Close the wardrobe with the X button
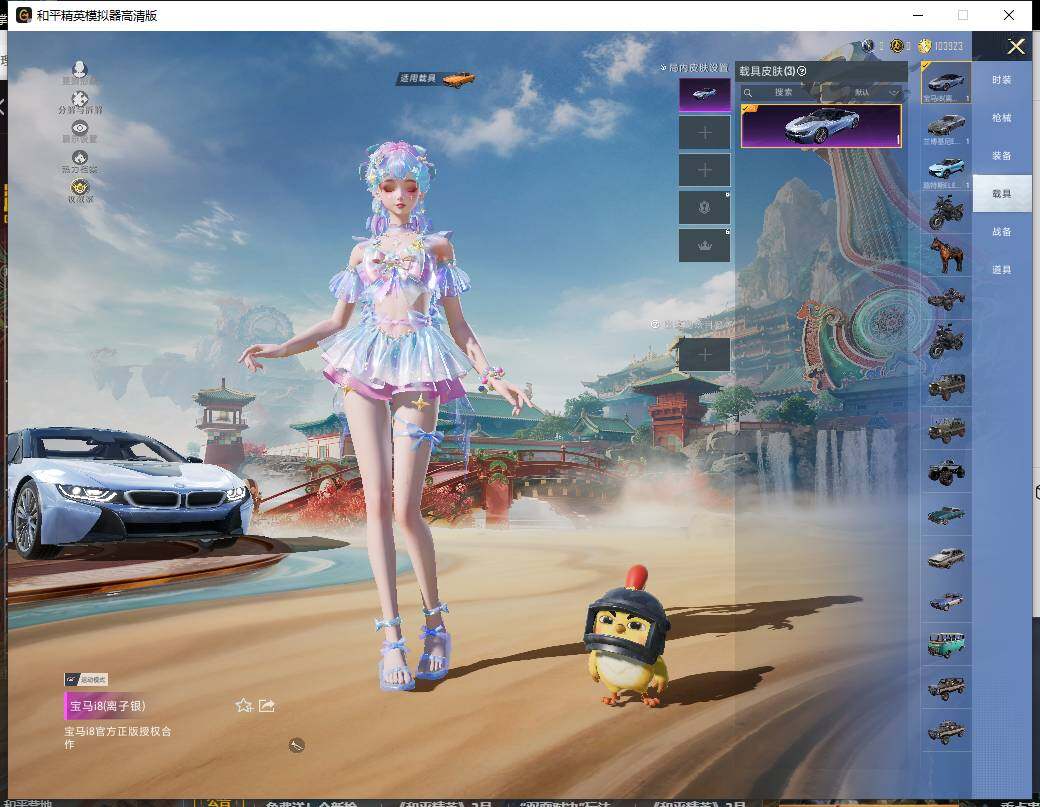The width and height of the screenshot is (1040, 807). point(1016,47)
